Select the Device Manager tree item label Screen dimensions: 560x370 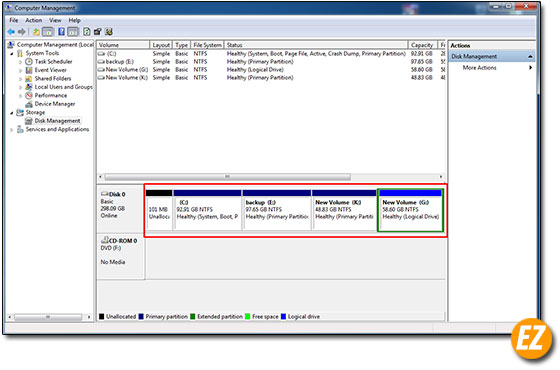pos(55,104)
